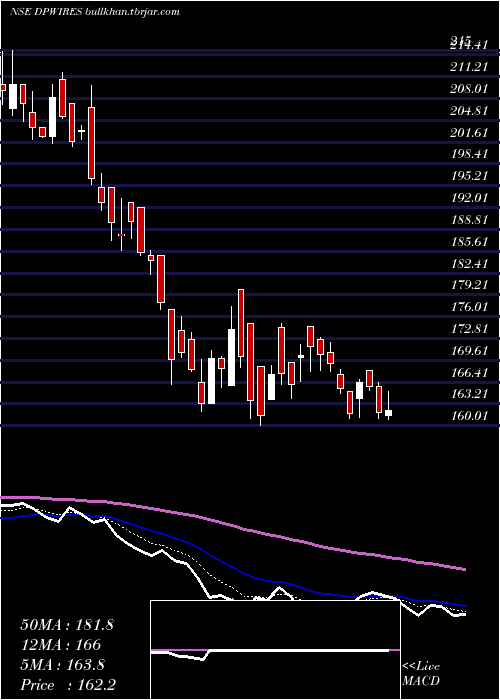The width and height of the screenshot is (500, 700).
Task: Click the 5MA : 163.8 readout
Action: [x=62, y=665]
